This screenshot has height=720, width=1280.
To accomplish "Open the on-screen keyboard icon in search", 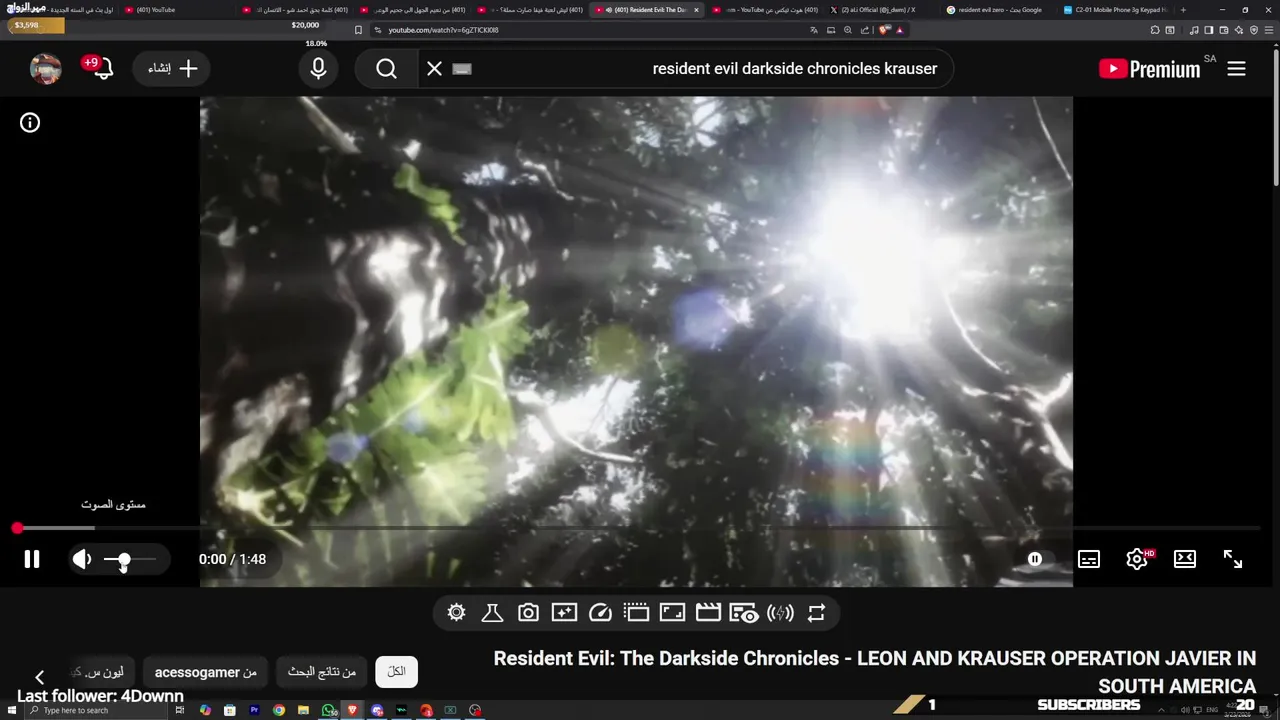I will pos(461,69).
